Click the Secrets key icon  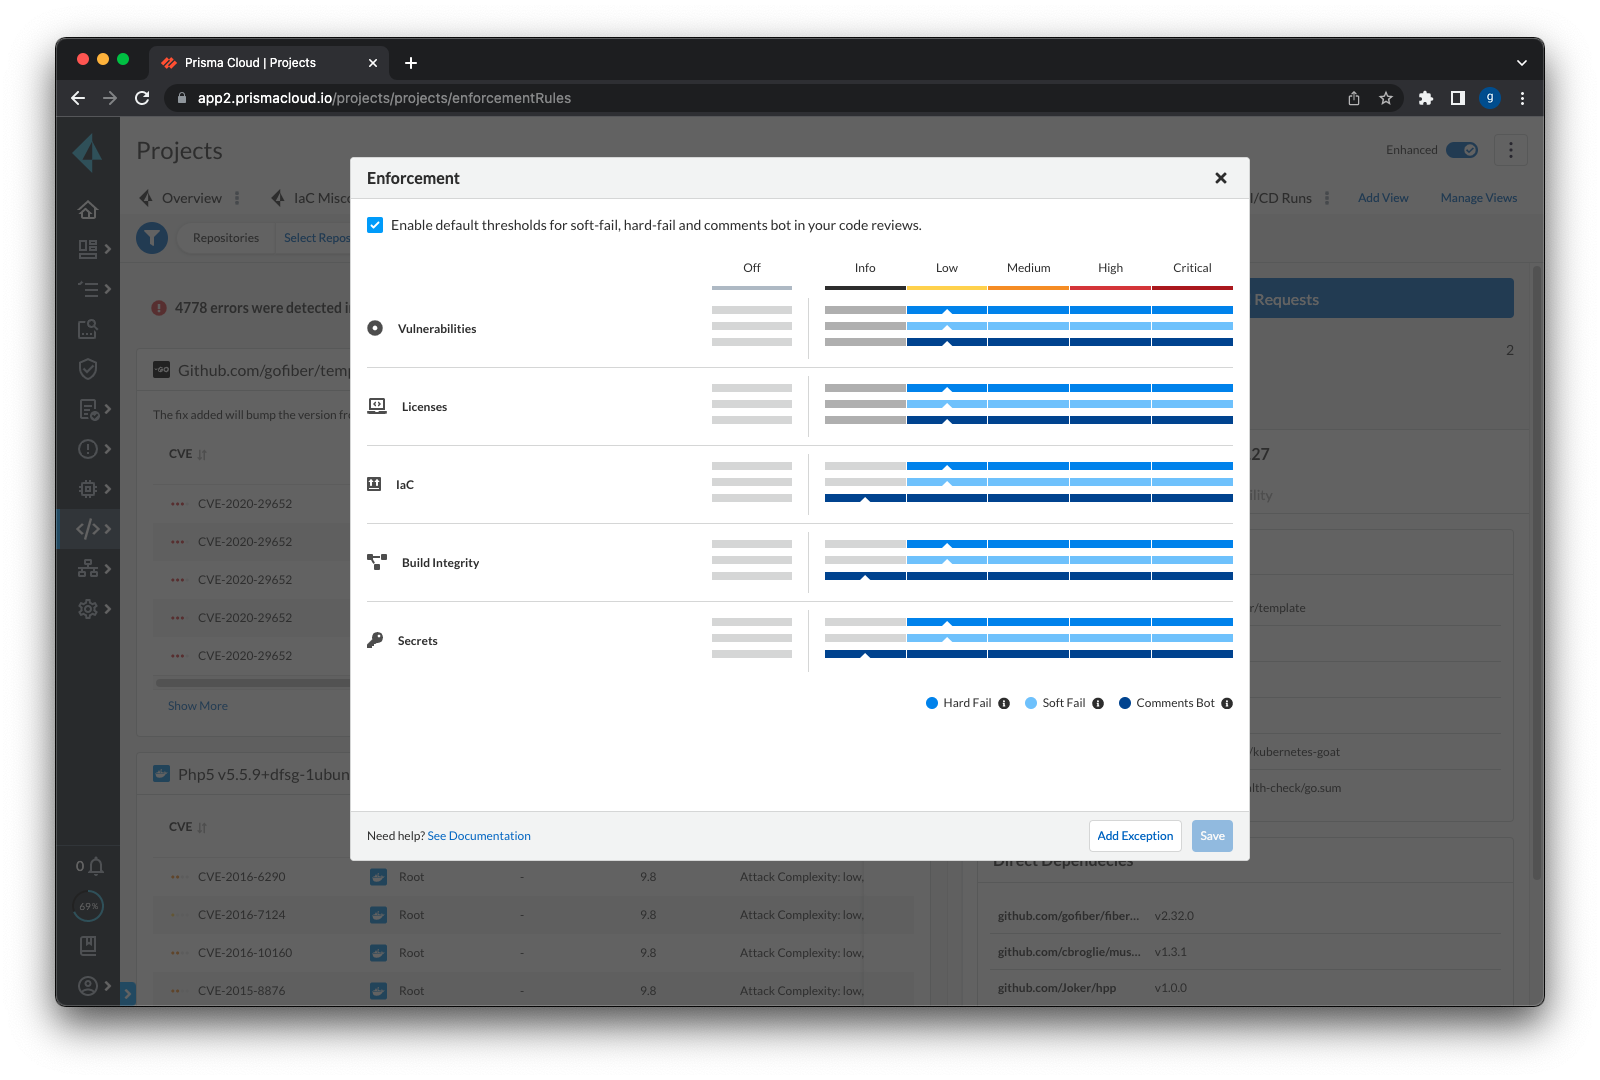[x=375, y=640]
